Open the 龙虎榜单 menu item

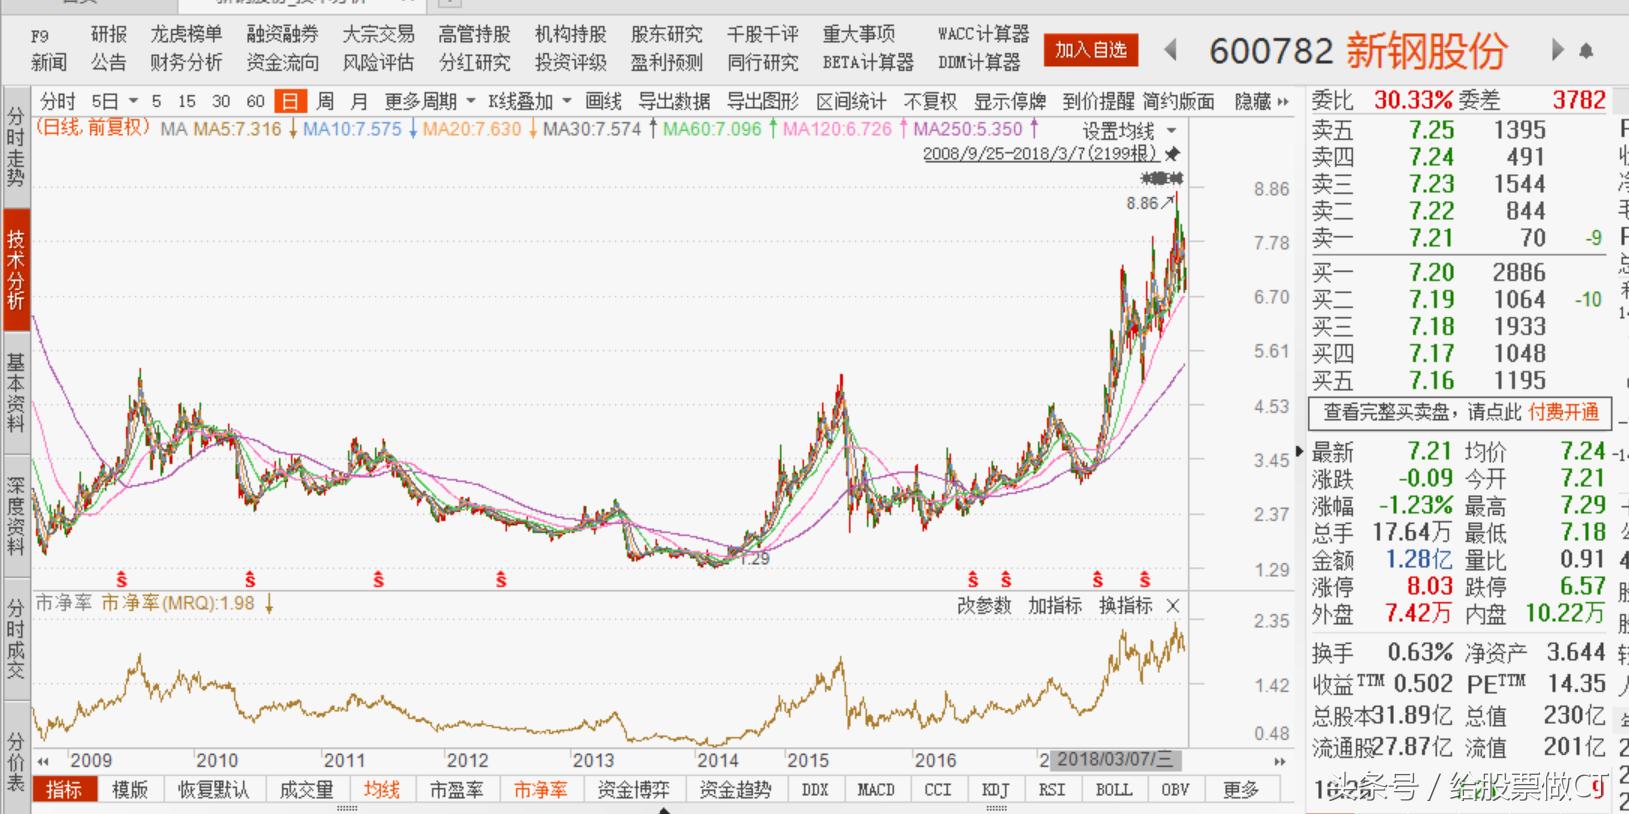click(186, 35)
